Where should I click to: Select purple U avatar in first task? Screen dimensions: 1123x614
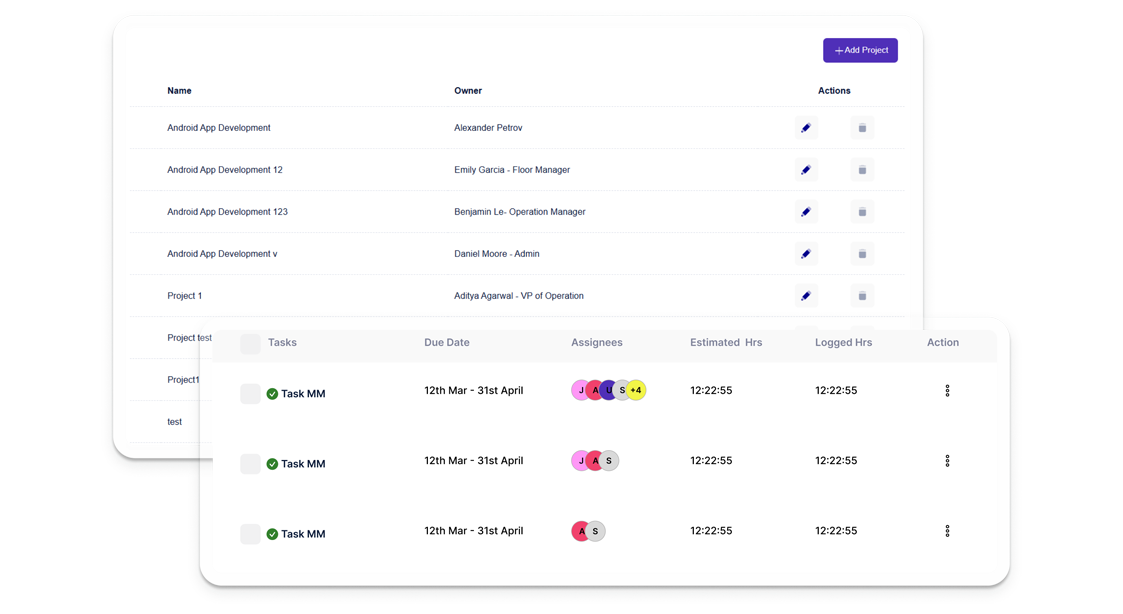[x=609, y=390]
